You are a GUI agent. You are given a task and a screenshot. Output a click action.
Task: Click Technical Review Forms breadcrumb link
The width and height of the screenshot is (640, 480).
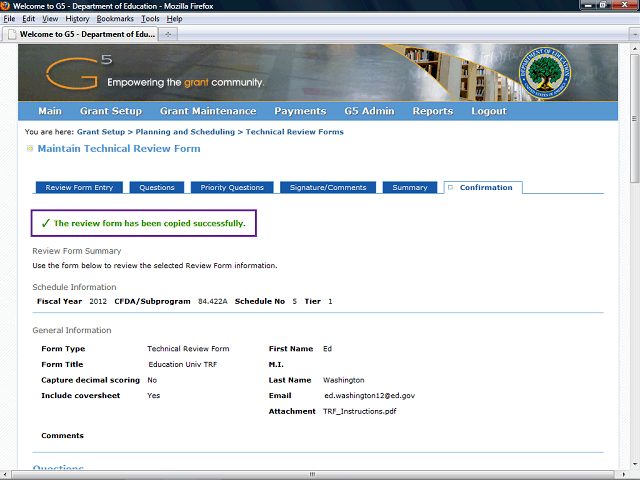pos(295,132)
